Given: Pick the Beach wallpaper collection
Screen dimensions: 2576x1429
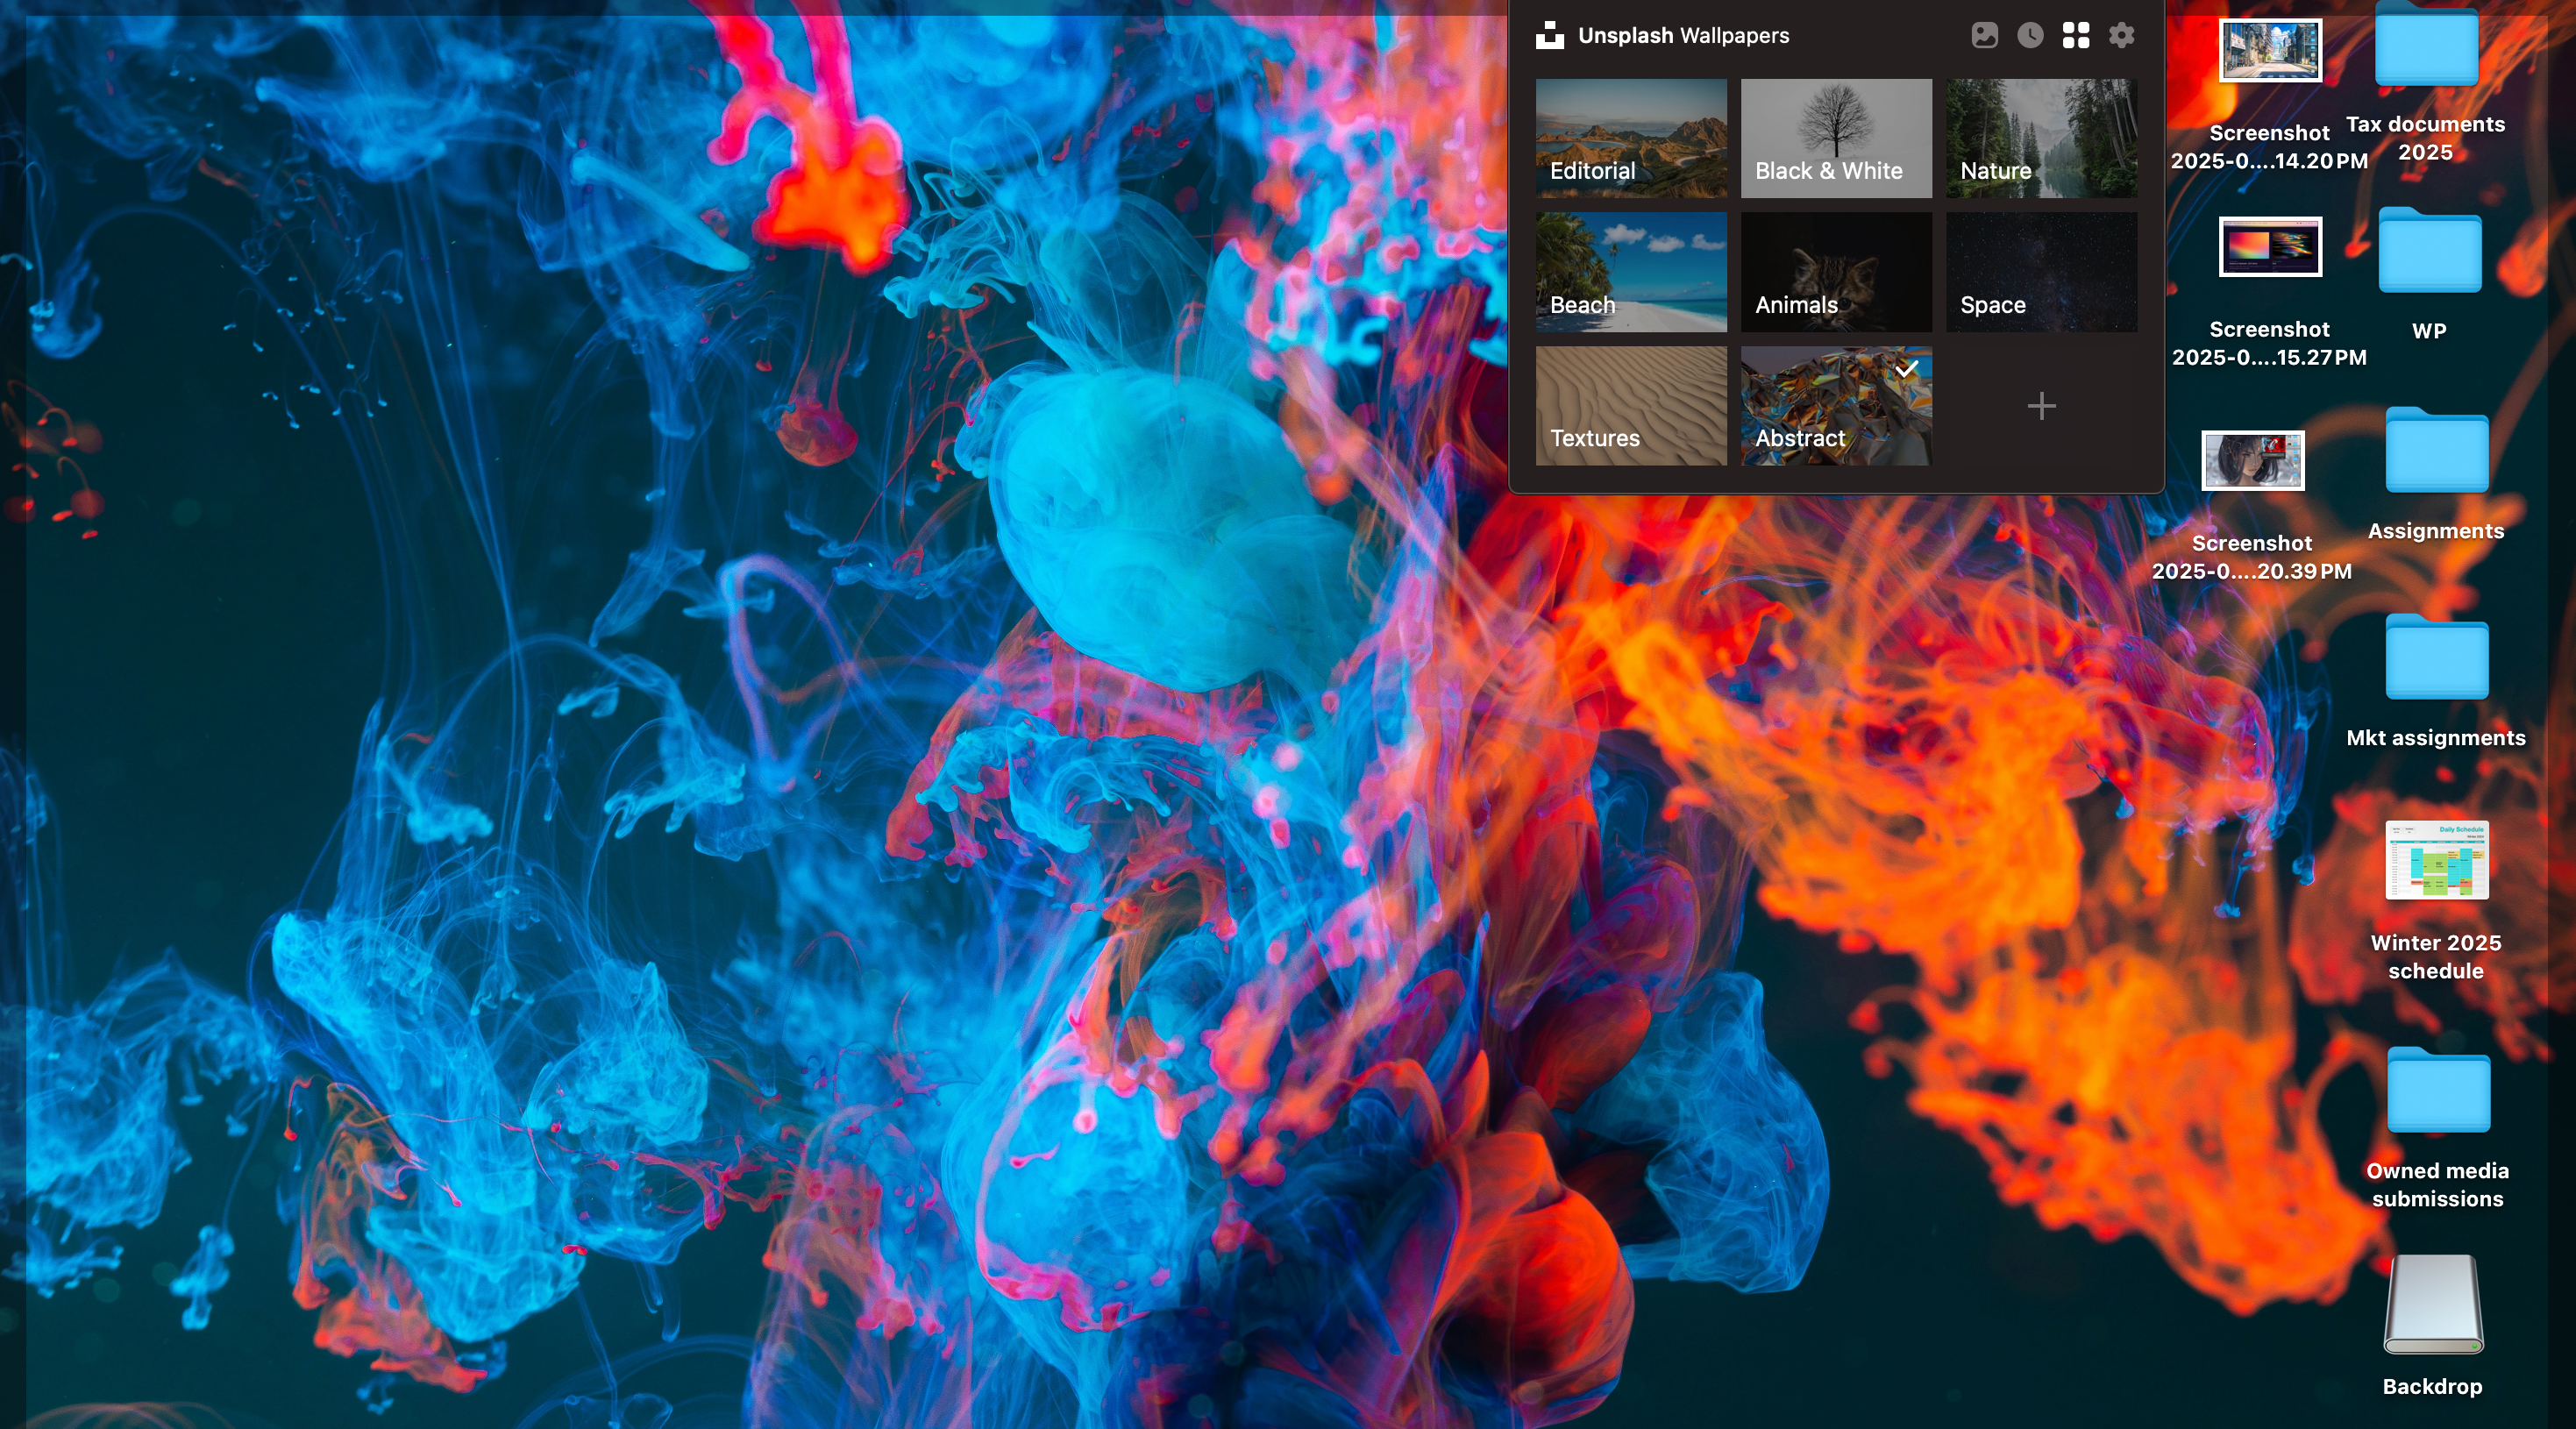Looking at the screenshot, I should tap(1631, 272).
